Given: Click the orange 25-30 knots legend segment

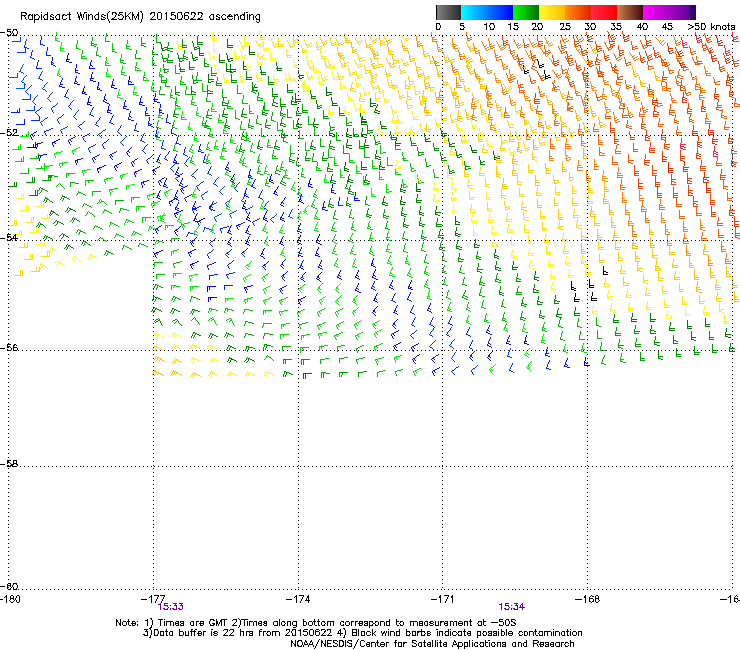Looking at the screenshot, I should 578,12.
